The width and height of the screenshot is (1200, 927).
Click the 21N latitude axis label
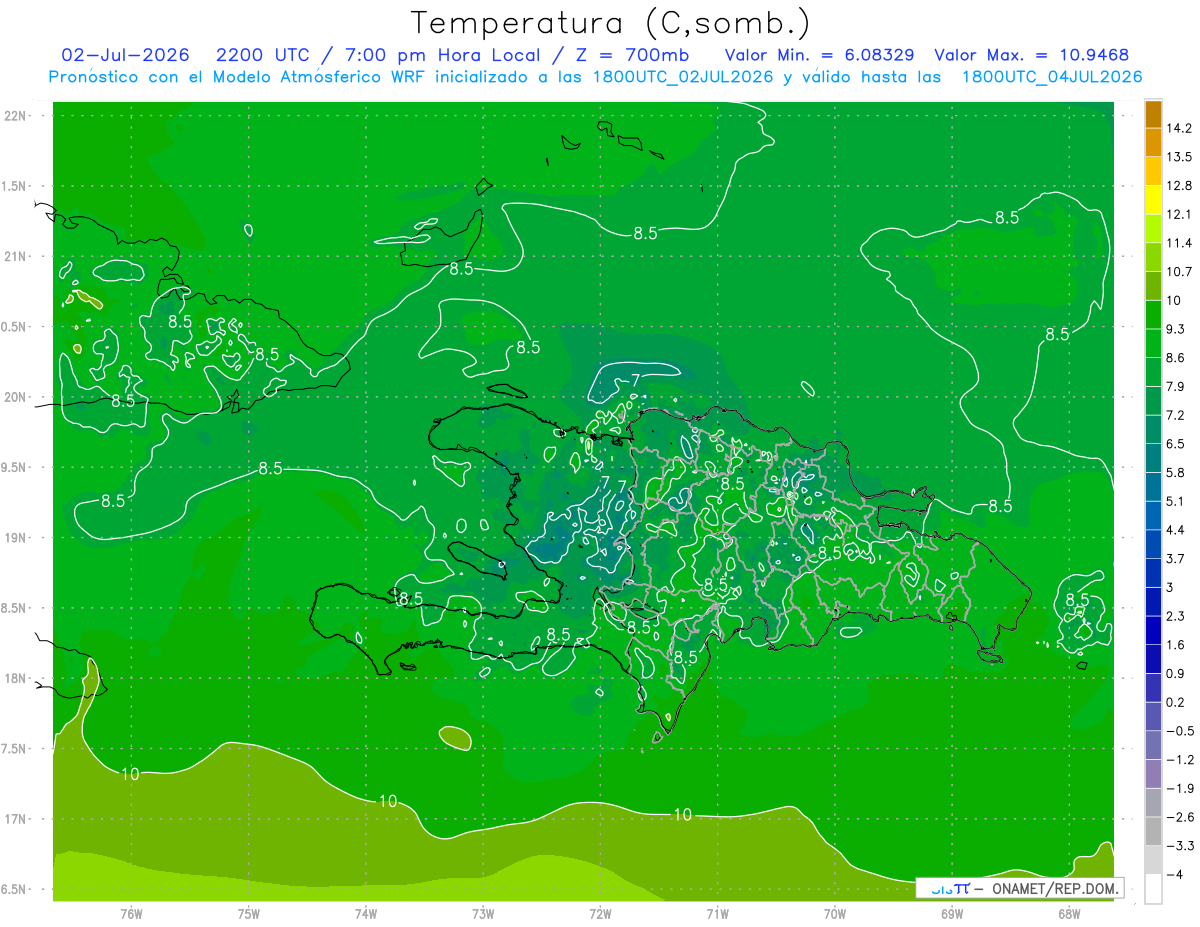pos(14,256)
